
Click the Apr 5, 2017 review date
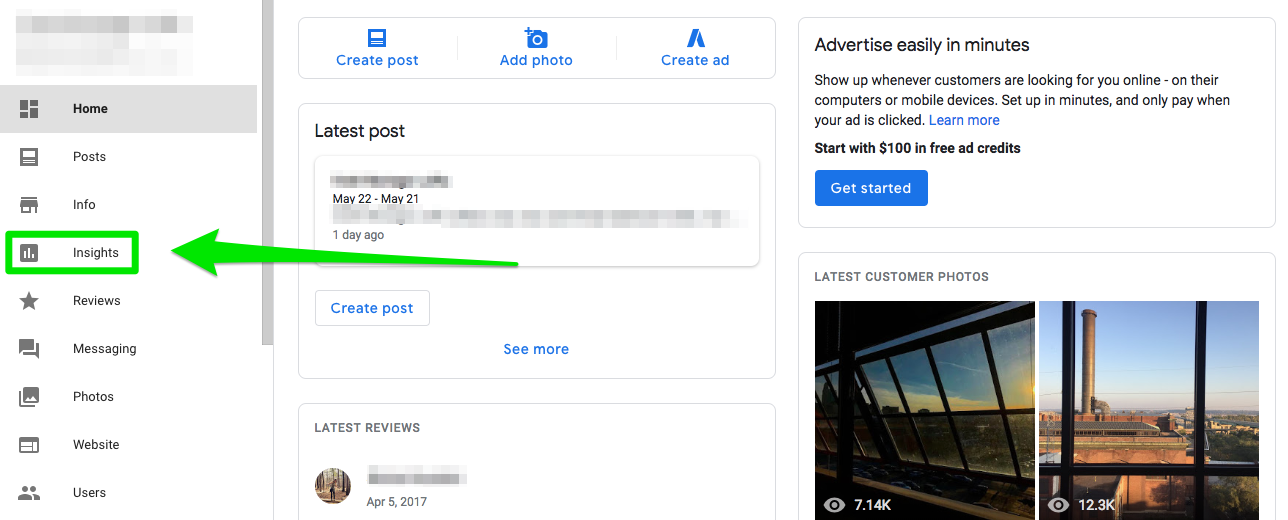pos(397,502)
